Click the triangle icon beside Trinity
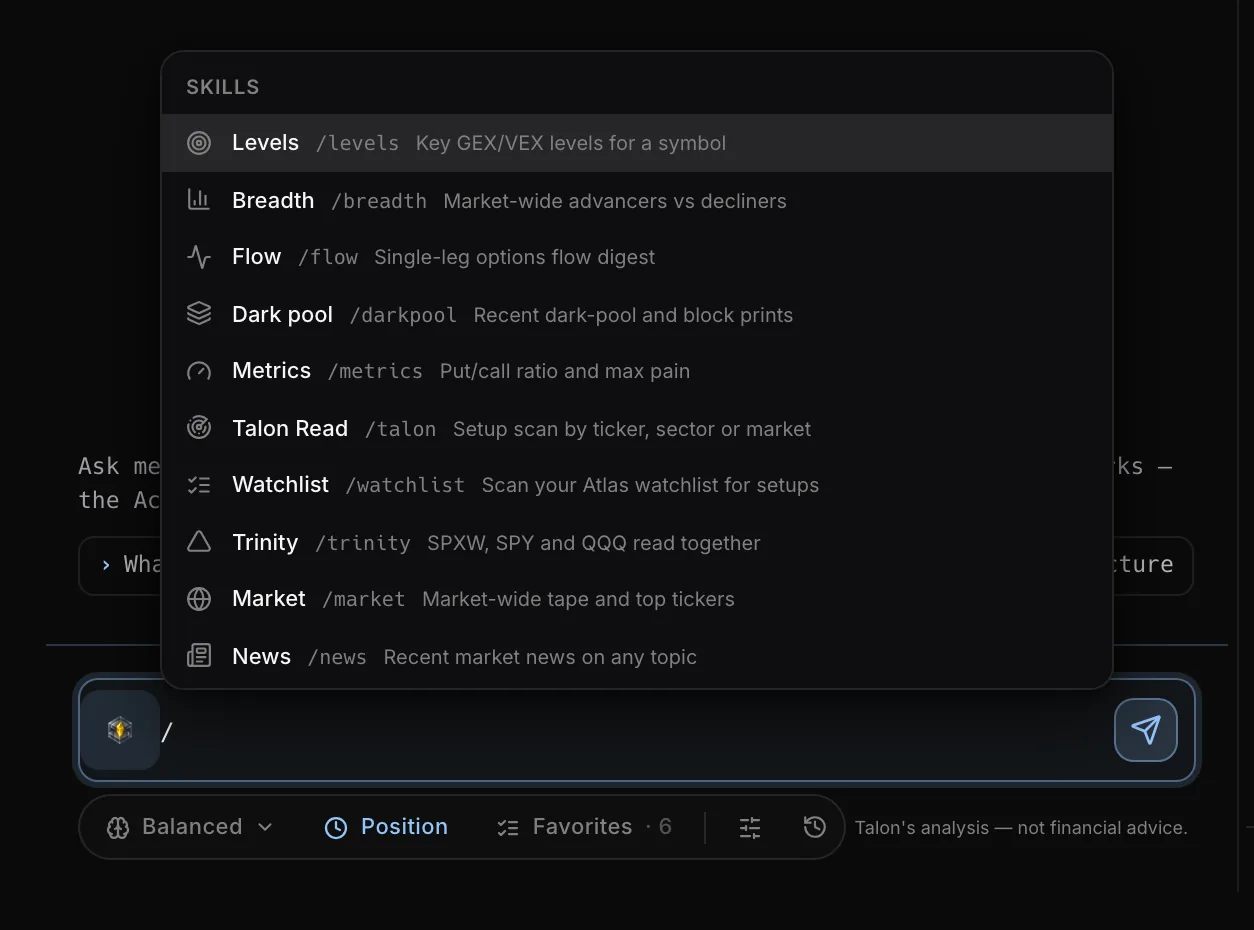1254x930 pixels. tap(199, 542)
